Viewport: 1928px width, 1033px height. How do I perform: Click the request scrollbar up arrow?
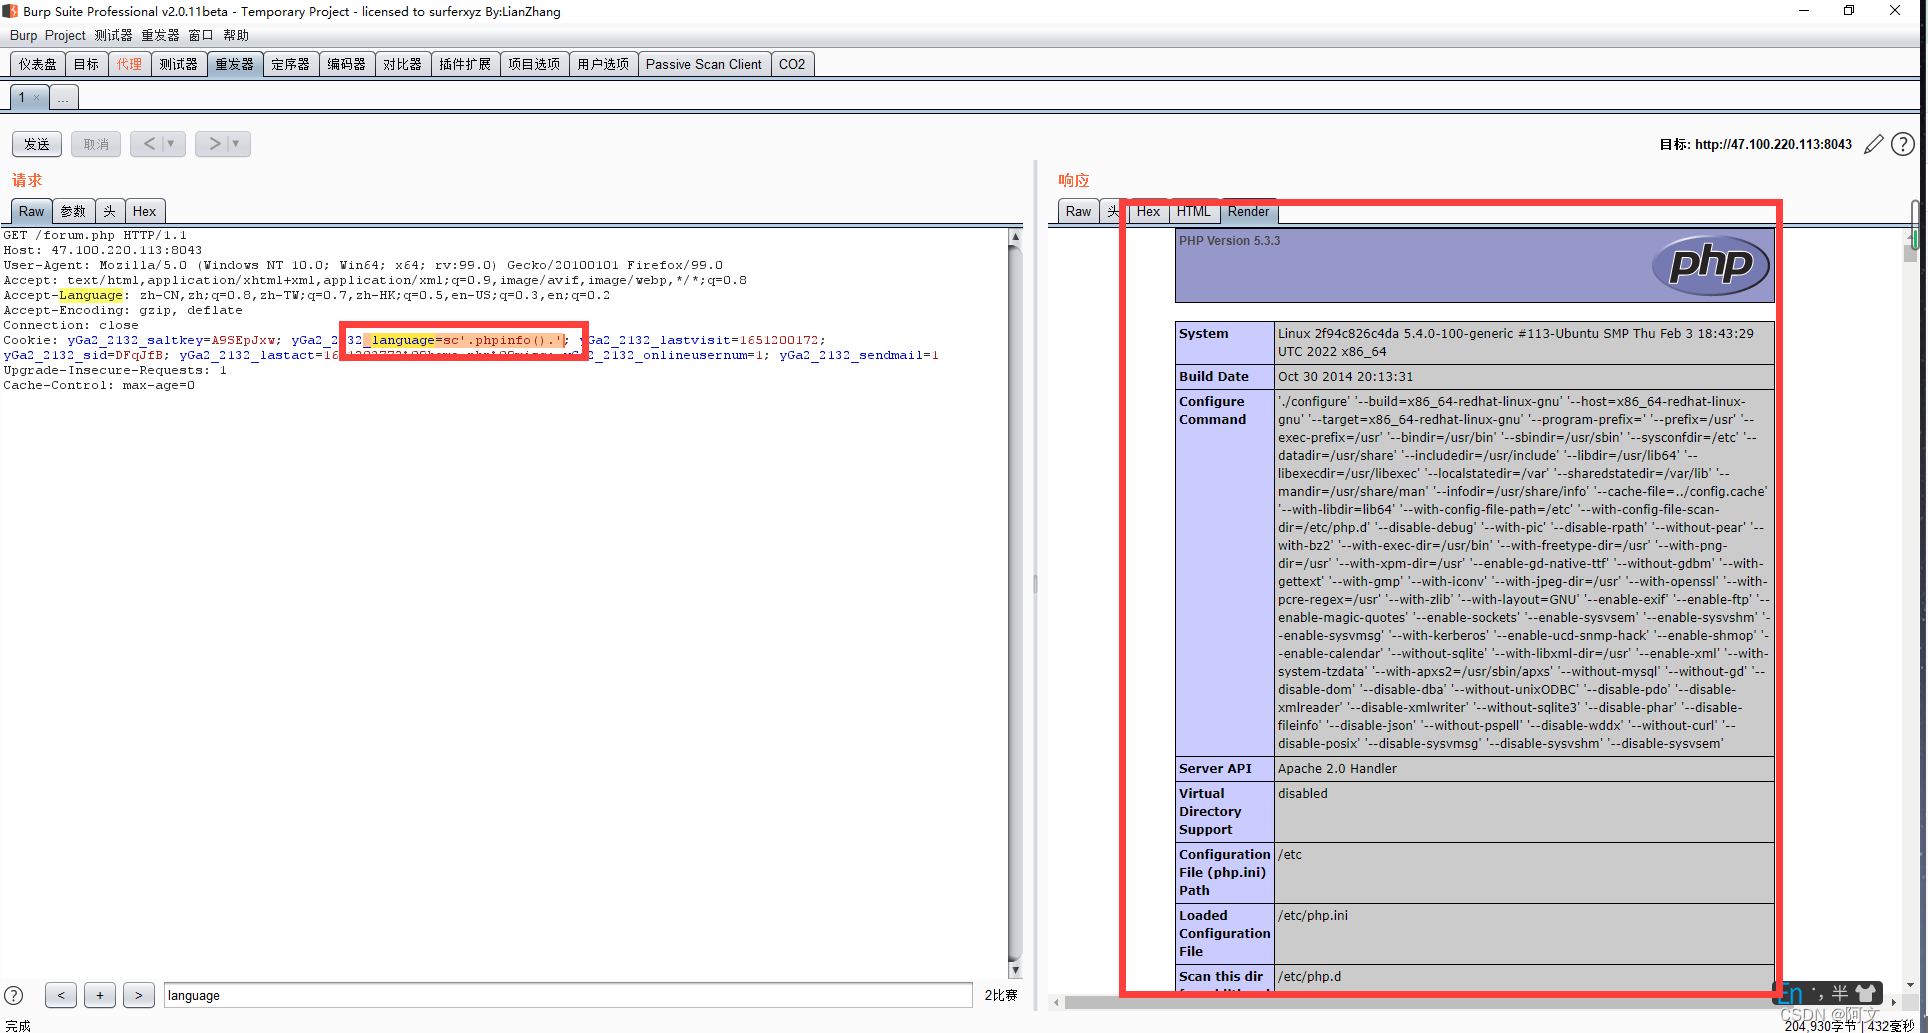1015,237
